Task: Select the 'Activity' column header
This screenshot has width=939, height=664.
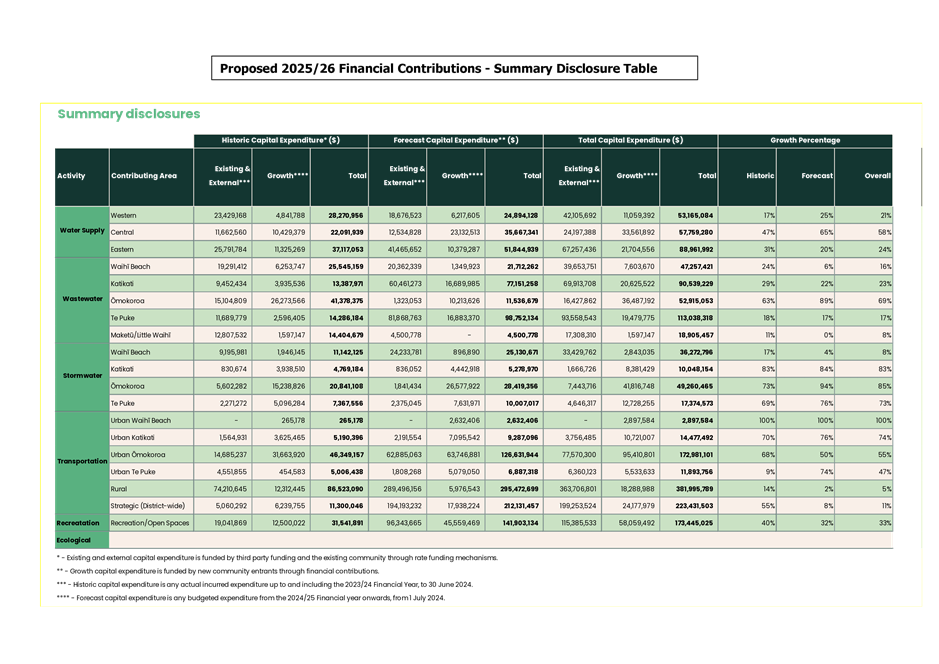Action: coord(81,176)
